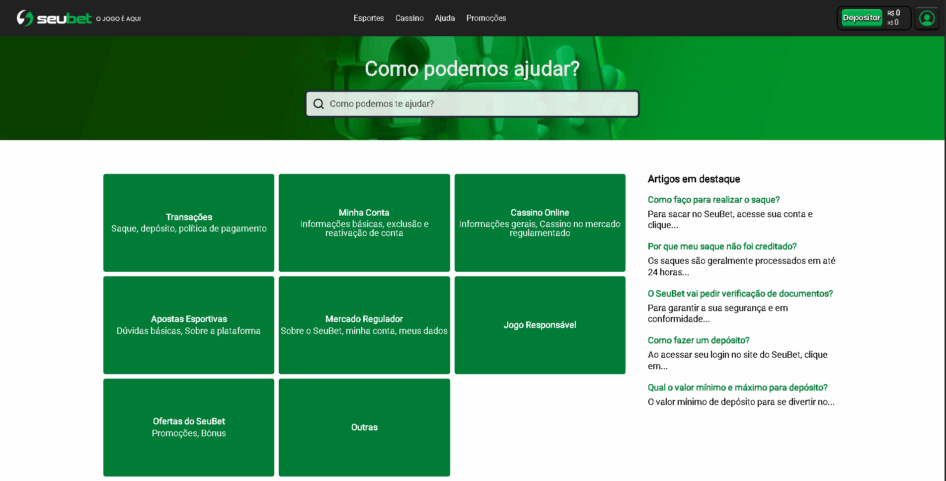Open the Jogo Responsável category tile
This screenshot has height=481, width=946.
click(x=540, y=325)
